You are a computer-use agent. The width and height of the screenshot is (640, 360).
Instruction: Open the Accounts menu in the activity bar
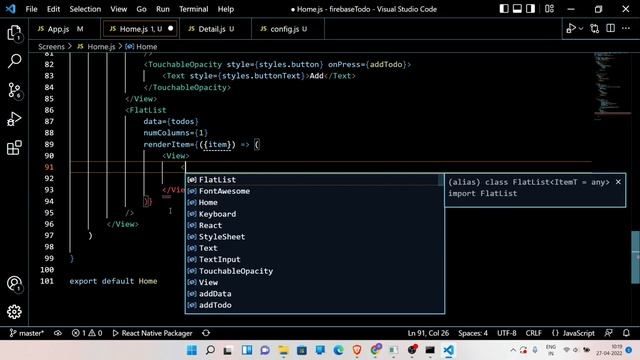14,284
